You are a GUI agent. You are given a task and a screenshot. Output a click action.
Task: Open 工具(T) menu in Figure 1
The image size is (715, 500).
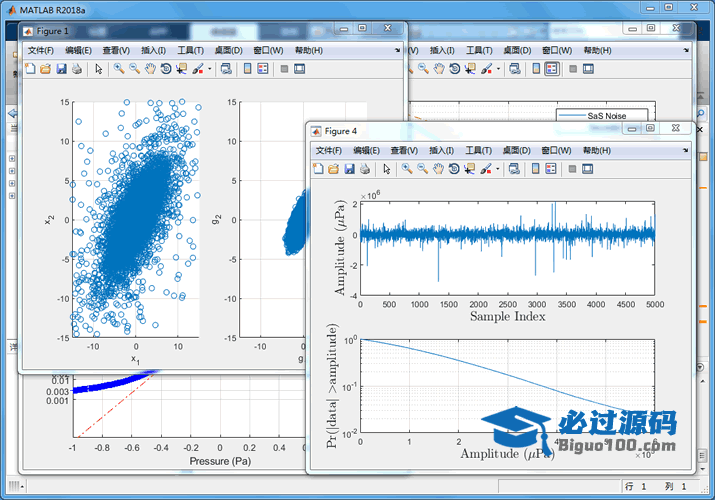191,50
